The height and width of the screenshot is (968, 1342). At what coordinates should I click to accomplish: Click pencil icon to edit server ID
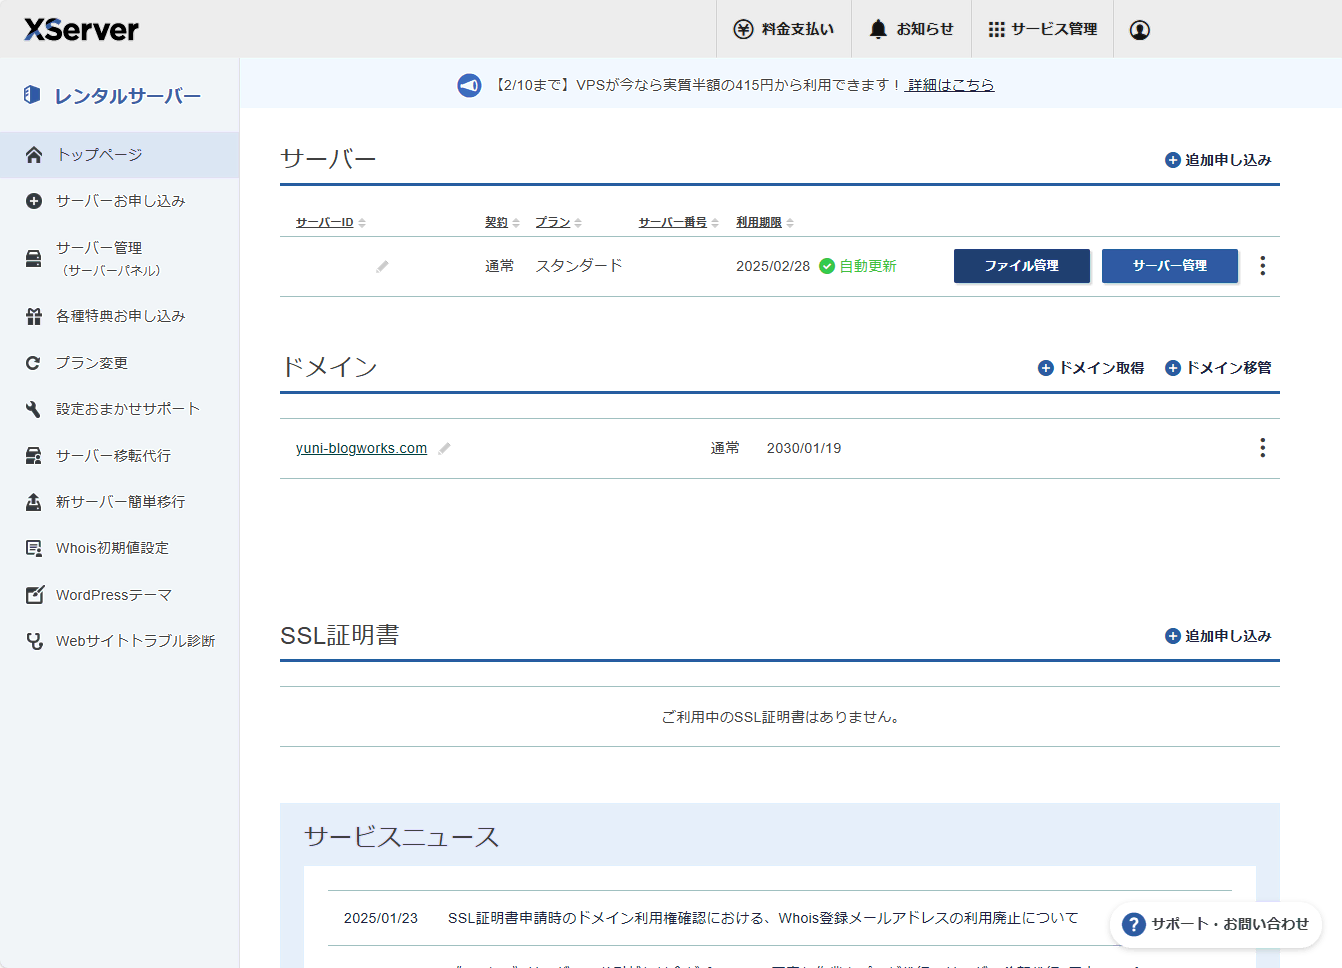[x=382, y=266]
